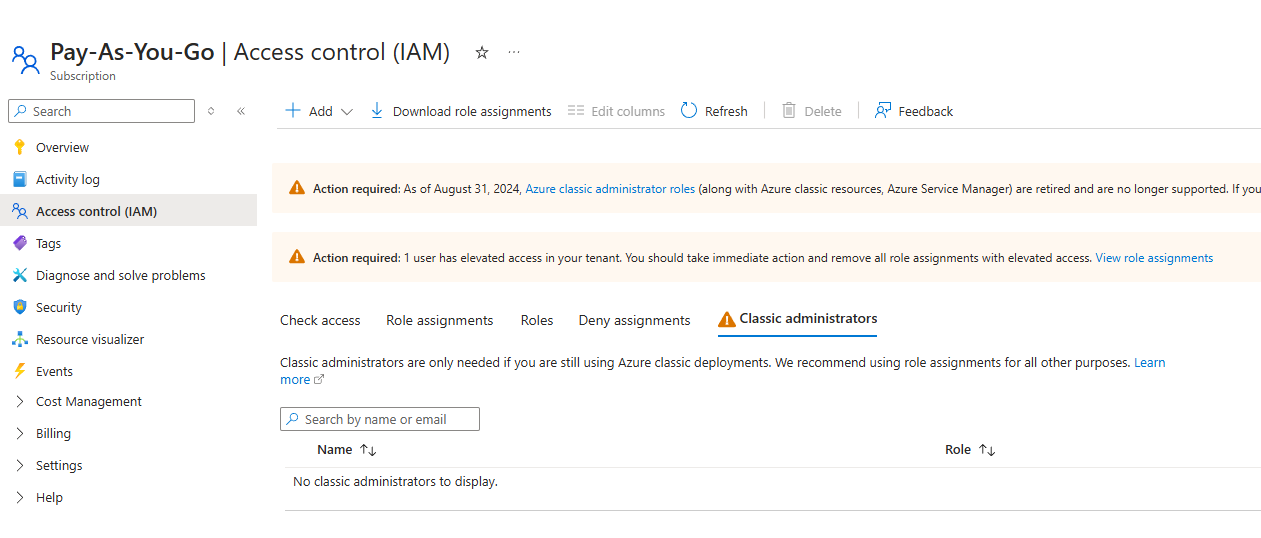
Task: Open the Deny assignments tab
Action: [634, 320]
